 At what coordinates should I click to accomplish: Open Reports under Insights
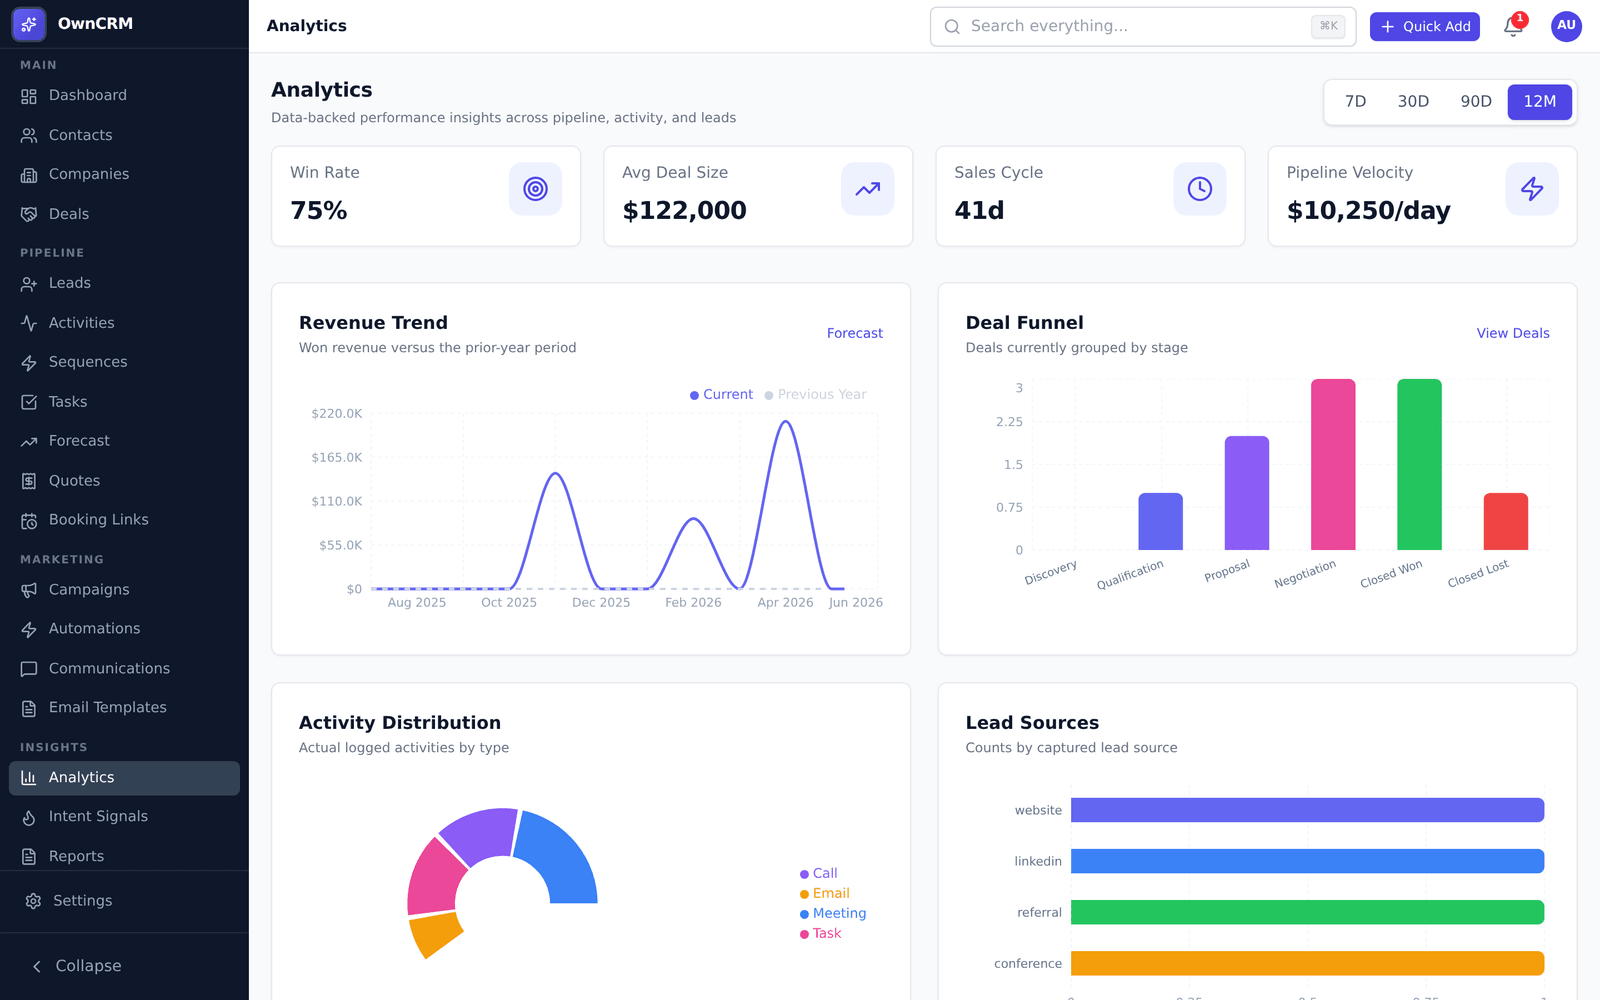[124, 857]
